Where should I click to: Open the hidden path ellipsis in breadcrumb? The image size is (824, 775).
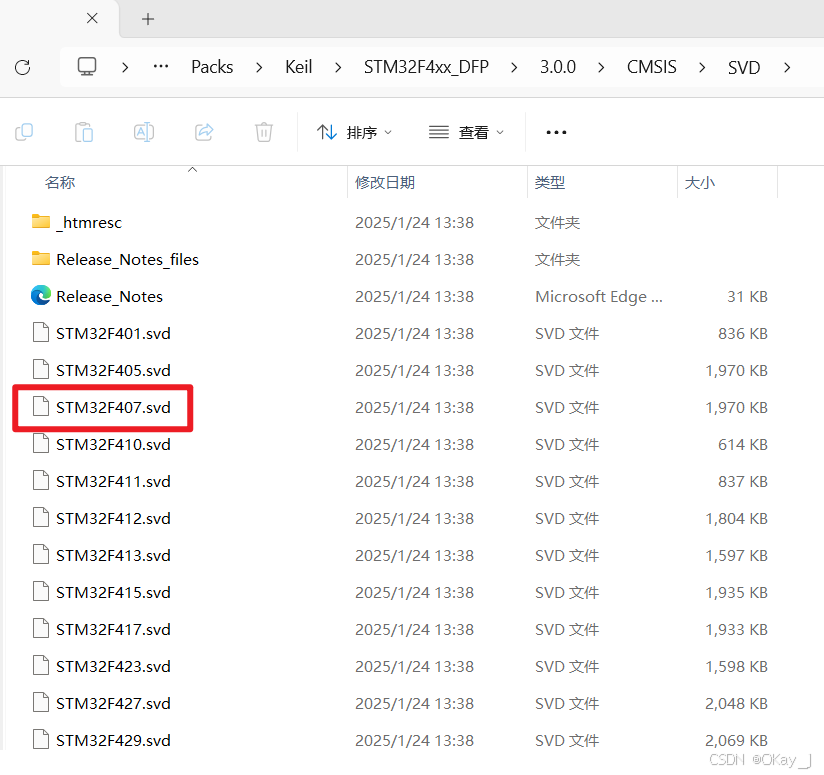click(x=161, y=67)
